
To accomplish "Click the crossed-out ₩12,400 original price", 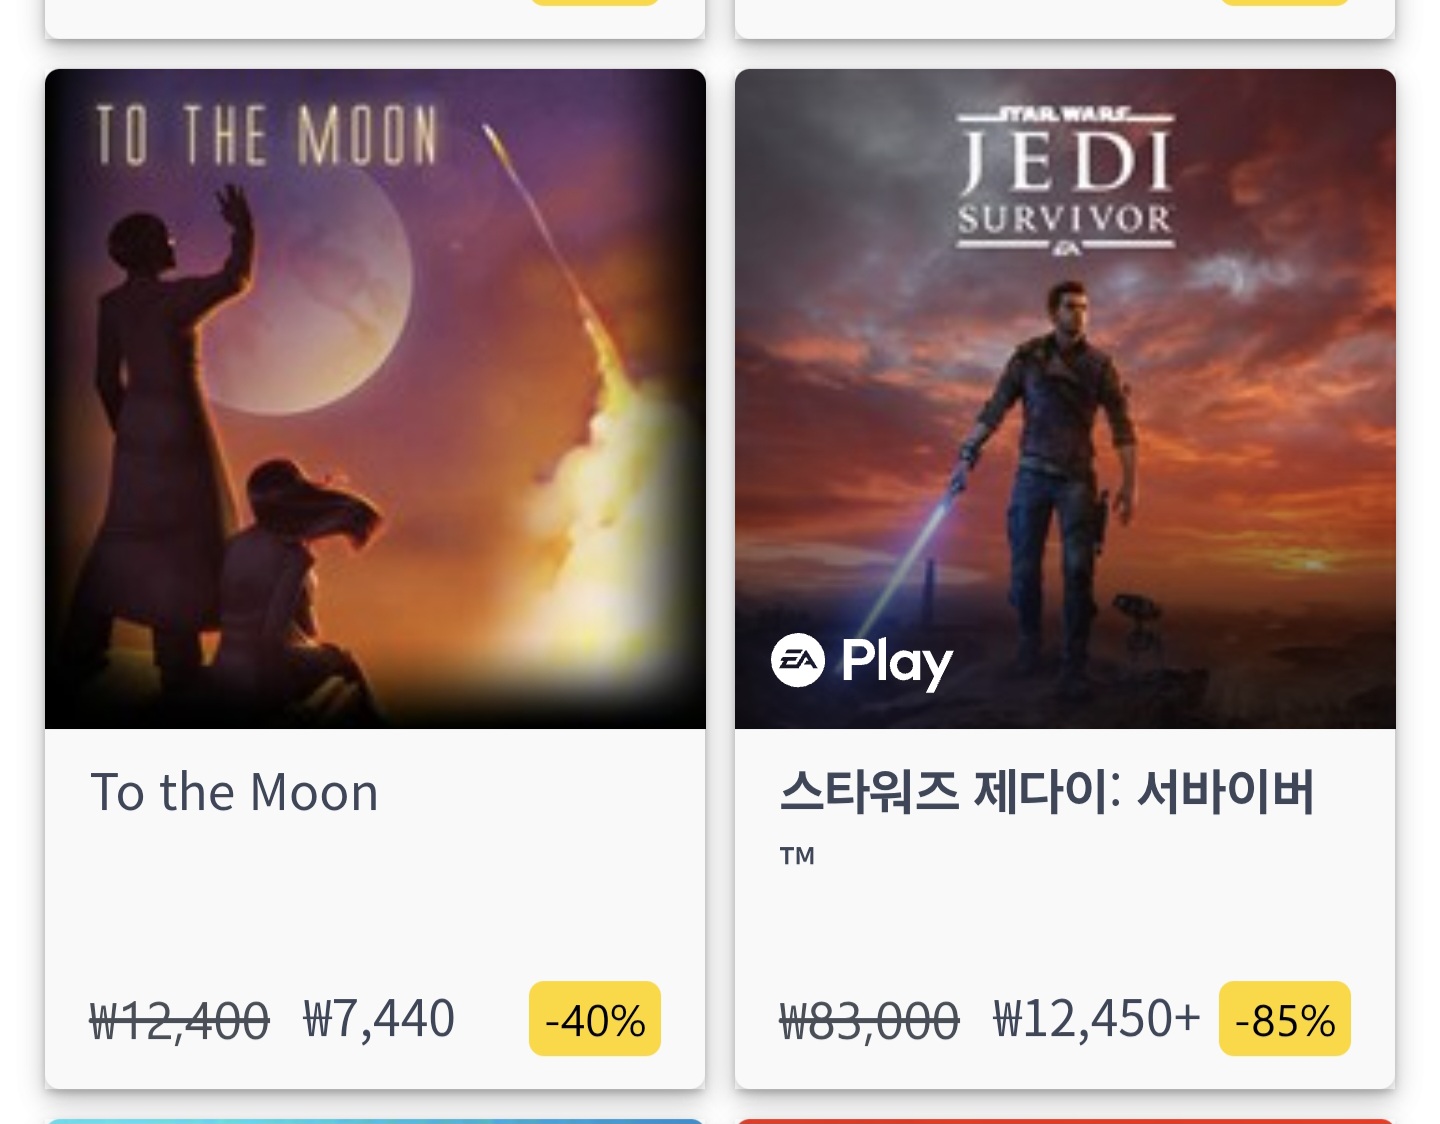I will click(x=180, y=1021).
